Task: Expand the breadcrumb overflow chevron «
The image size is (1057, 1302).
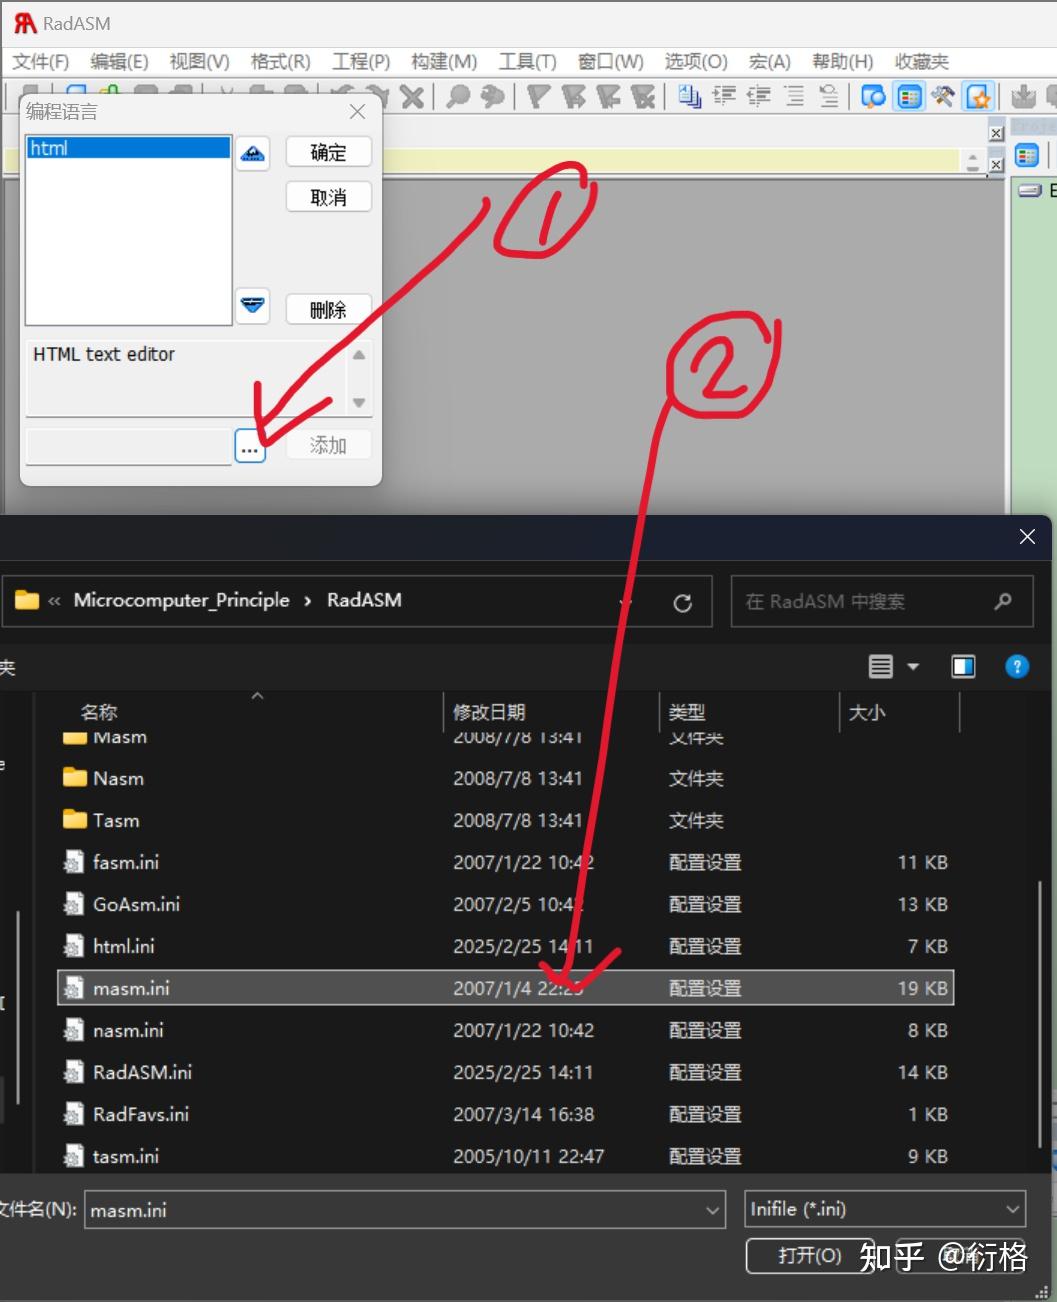Action: click(x=54, y=601)
